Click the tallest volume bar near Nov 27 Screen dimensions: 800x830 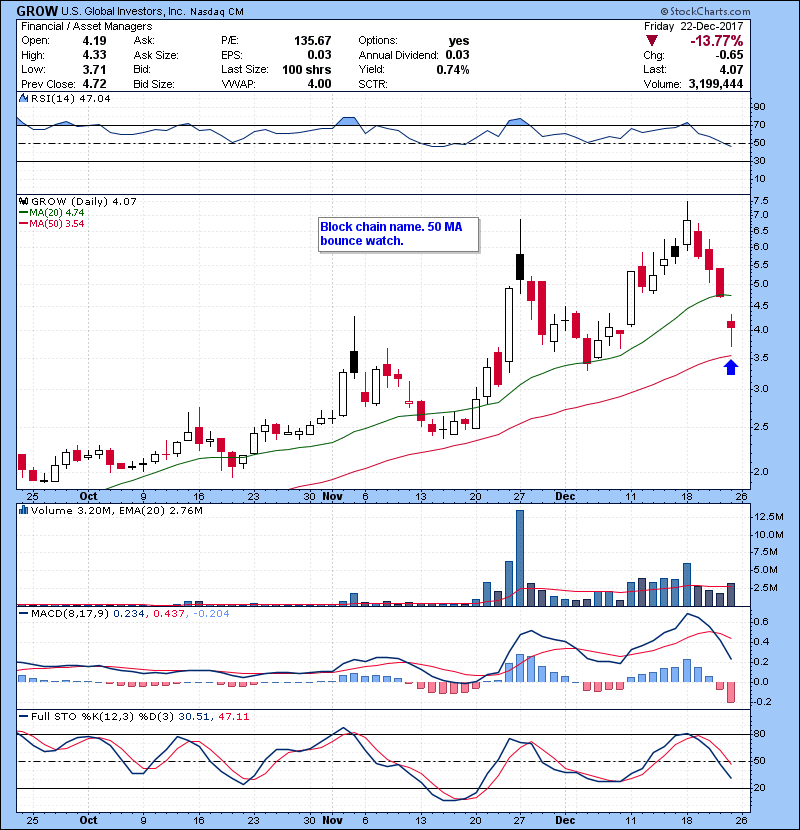pyautogui.click(x=520, y=558)
